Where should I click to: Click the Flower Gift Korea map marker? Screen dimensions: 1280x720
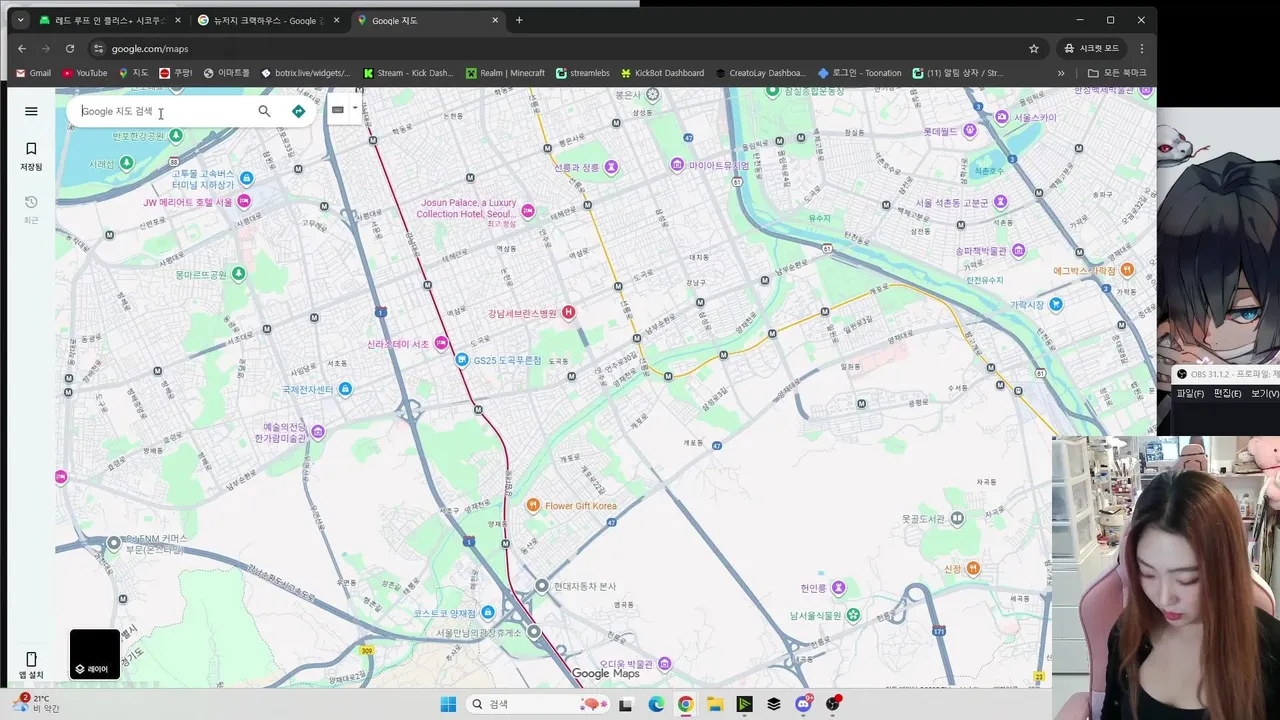point(534,506)
